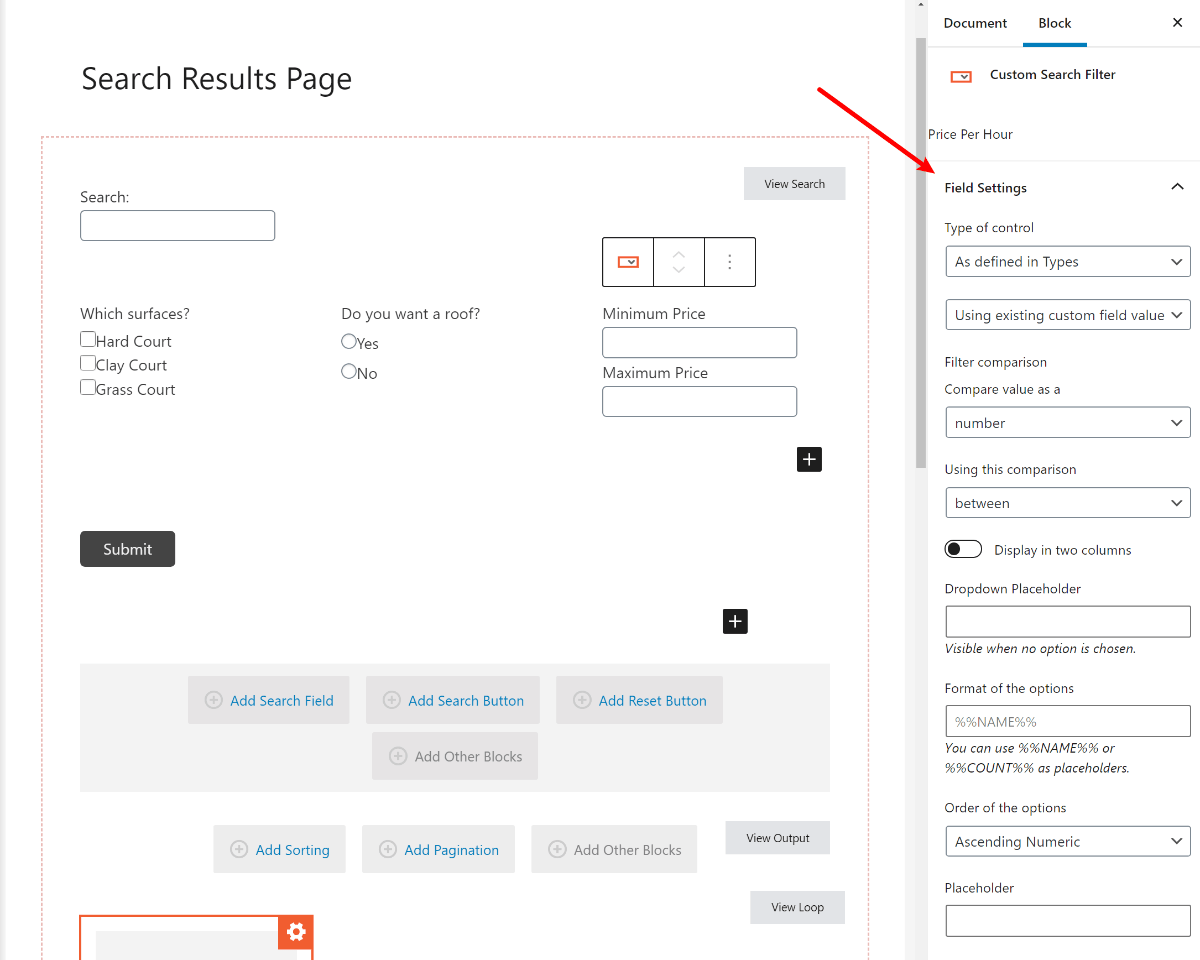
Task: Check the Hard Court checkbox
Action: [88, 340]
